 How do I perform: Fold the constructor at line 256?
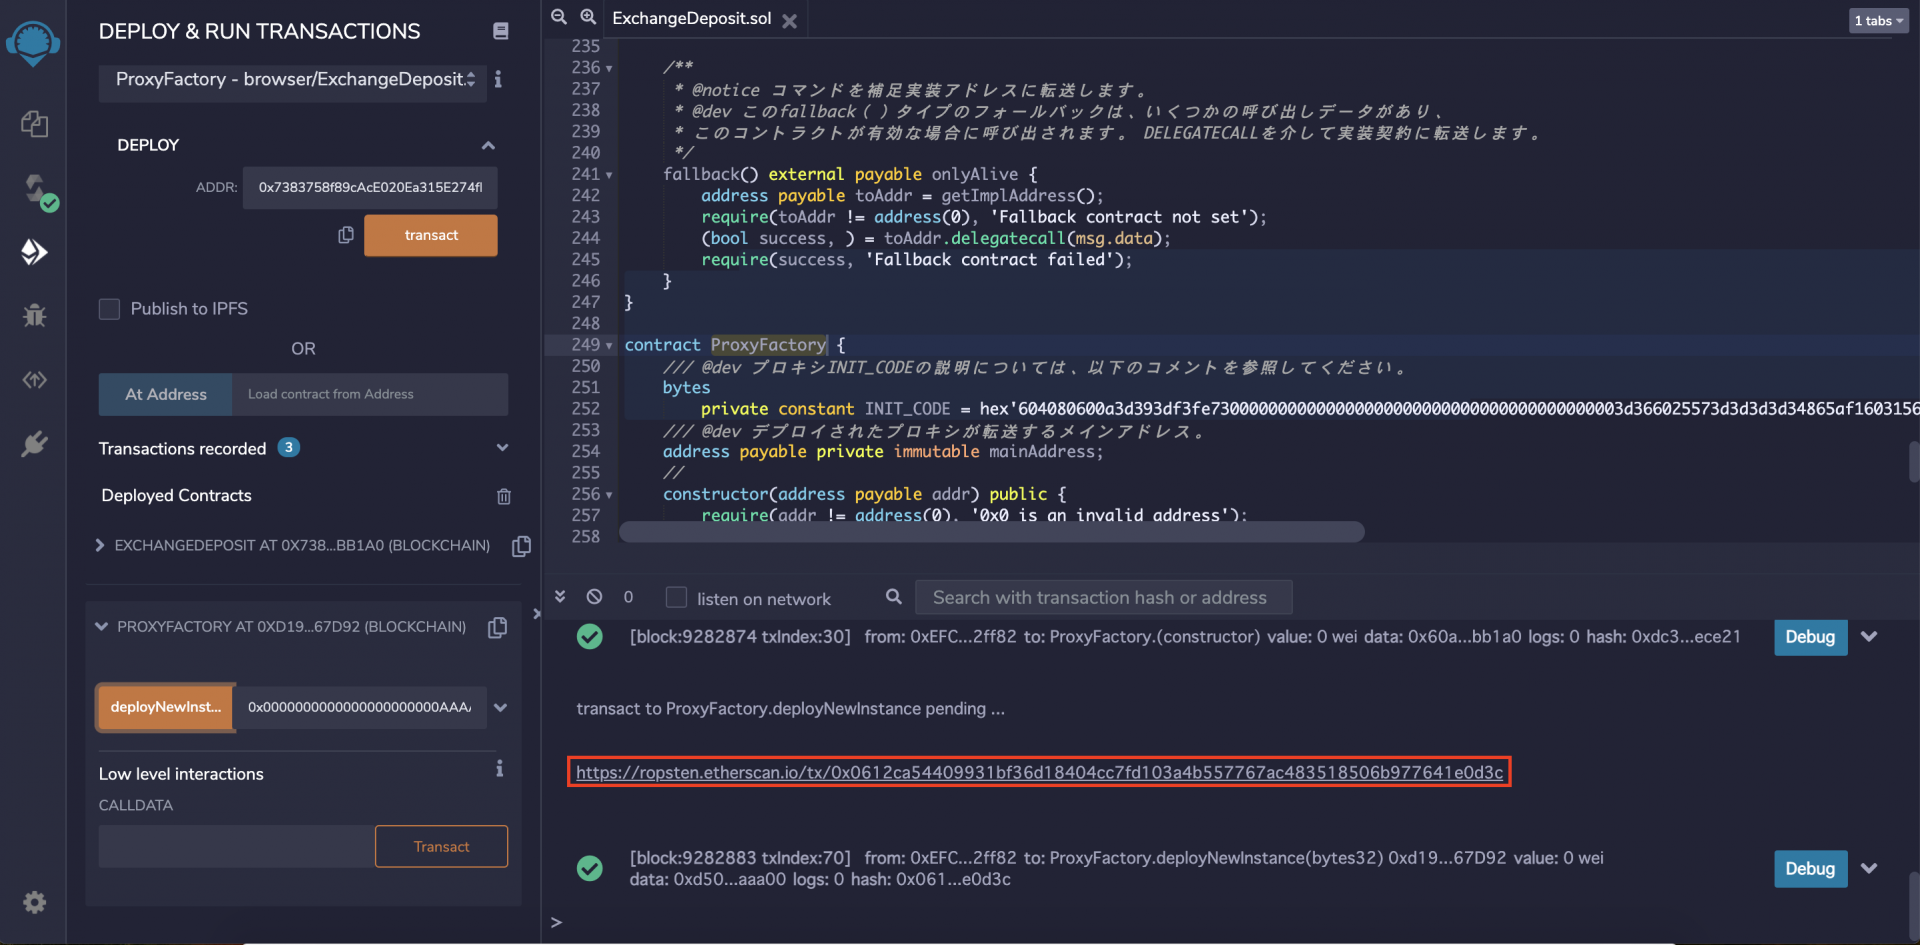[x=609, y=495]
